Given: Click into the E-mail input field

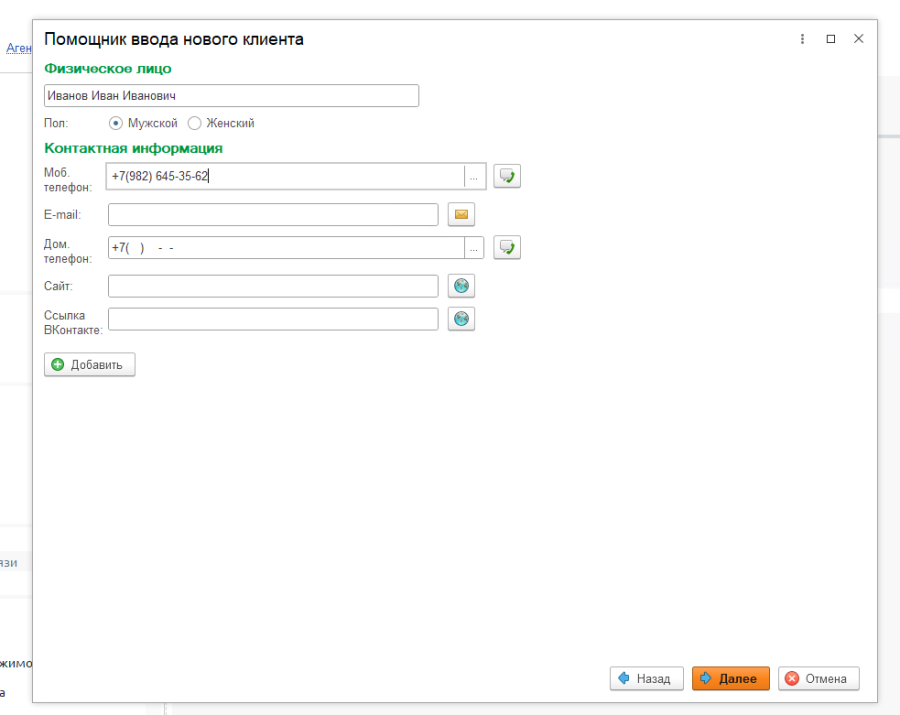Looking at the screenshot, I should (273, 215).
